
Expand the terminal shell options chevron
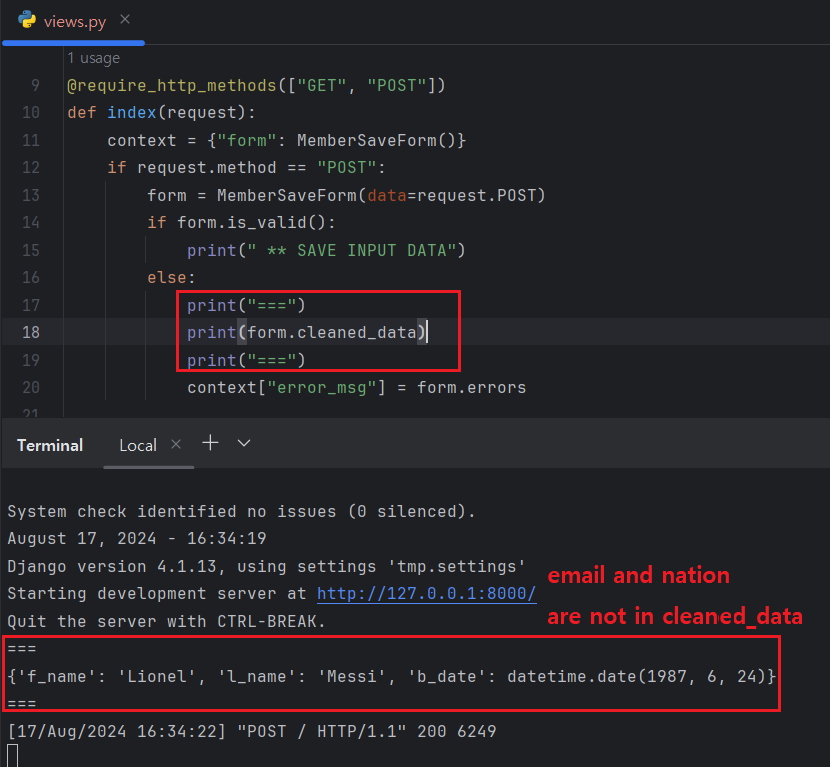coord(243,443)
